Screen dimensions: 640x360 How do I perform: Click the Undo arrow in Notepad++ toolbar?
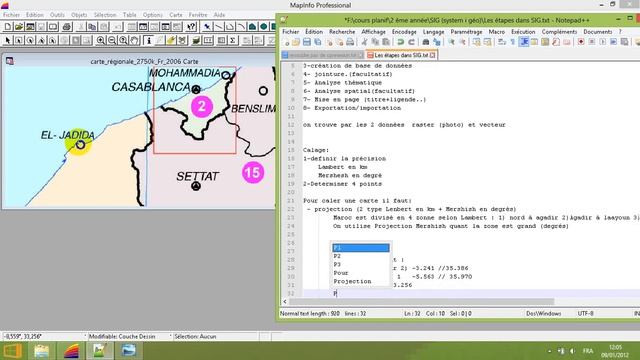pos(400,42)
